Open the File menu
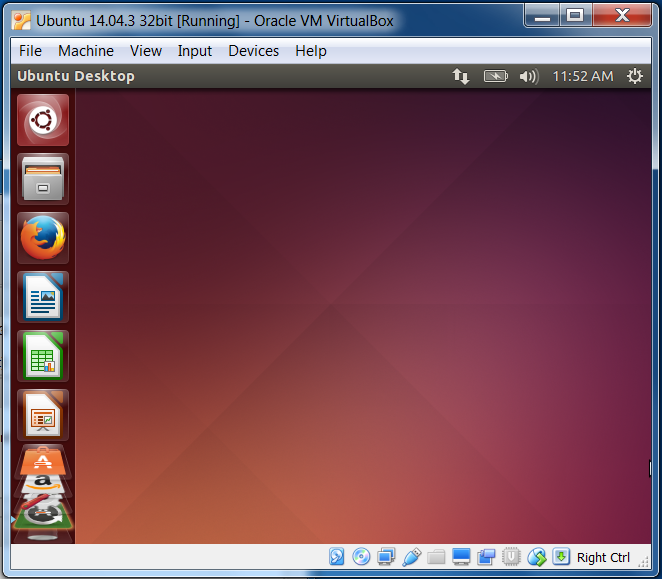The height and width of the screenshot is (579, 662). [x=30, y=51]
